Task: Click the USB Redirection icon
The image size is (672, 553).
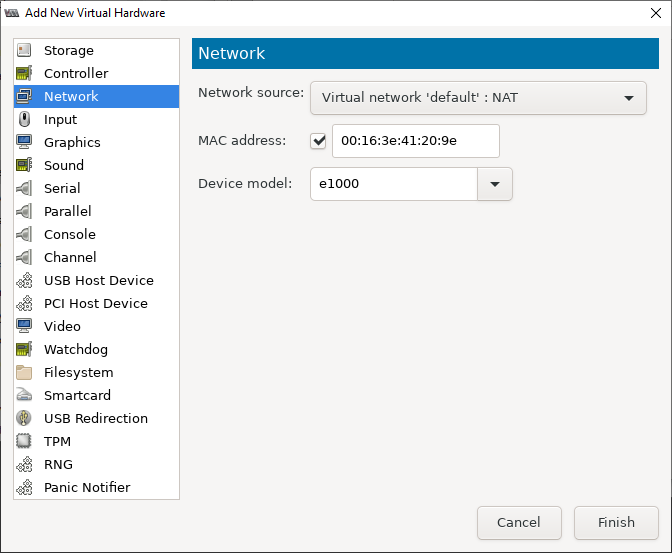Action: [x=25, y=418]
